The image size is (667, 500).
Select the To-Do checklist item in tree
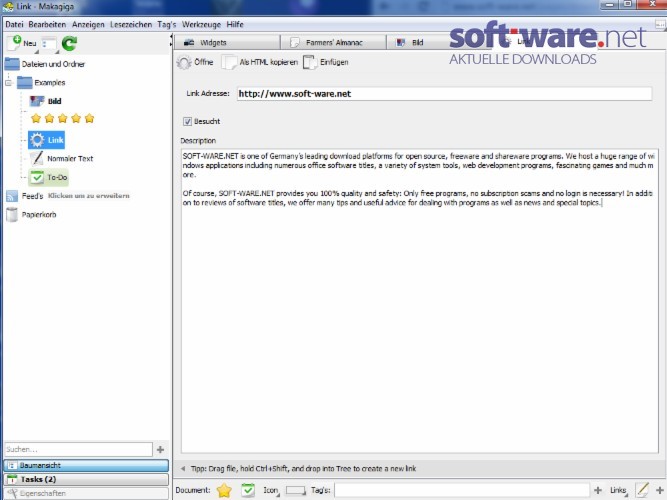tap(48, 177)
